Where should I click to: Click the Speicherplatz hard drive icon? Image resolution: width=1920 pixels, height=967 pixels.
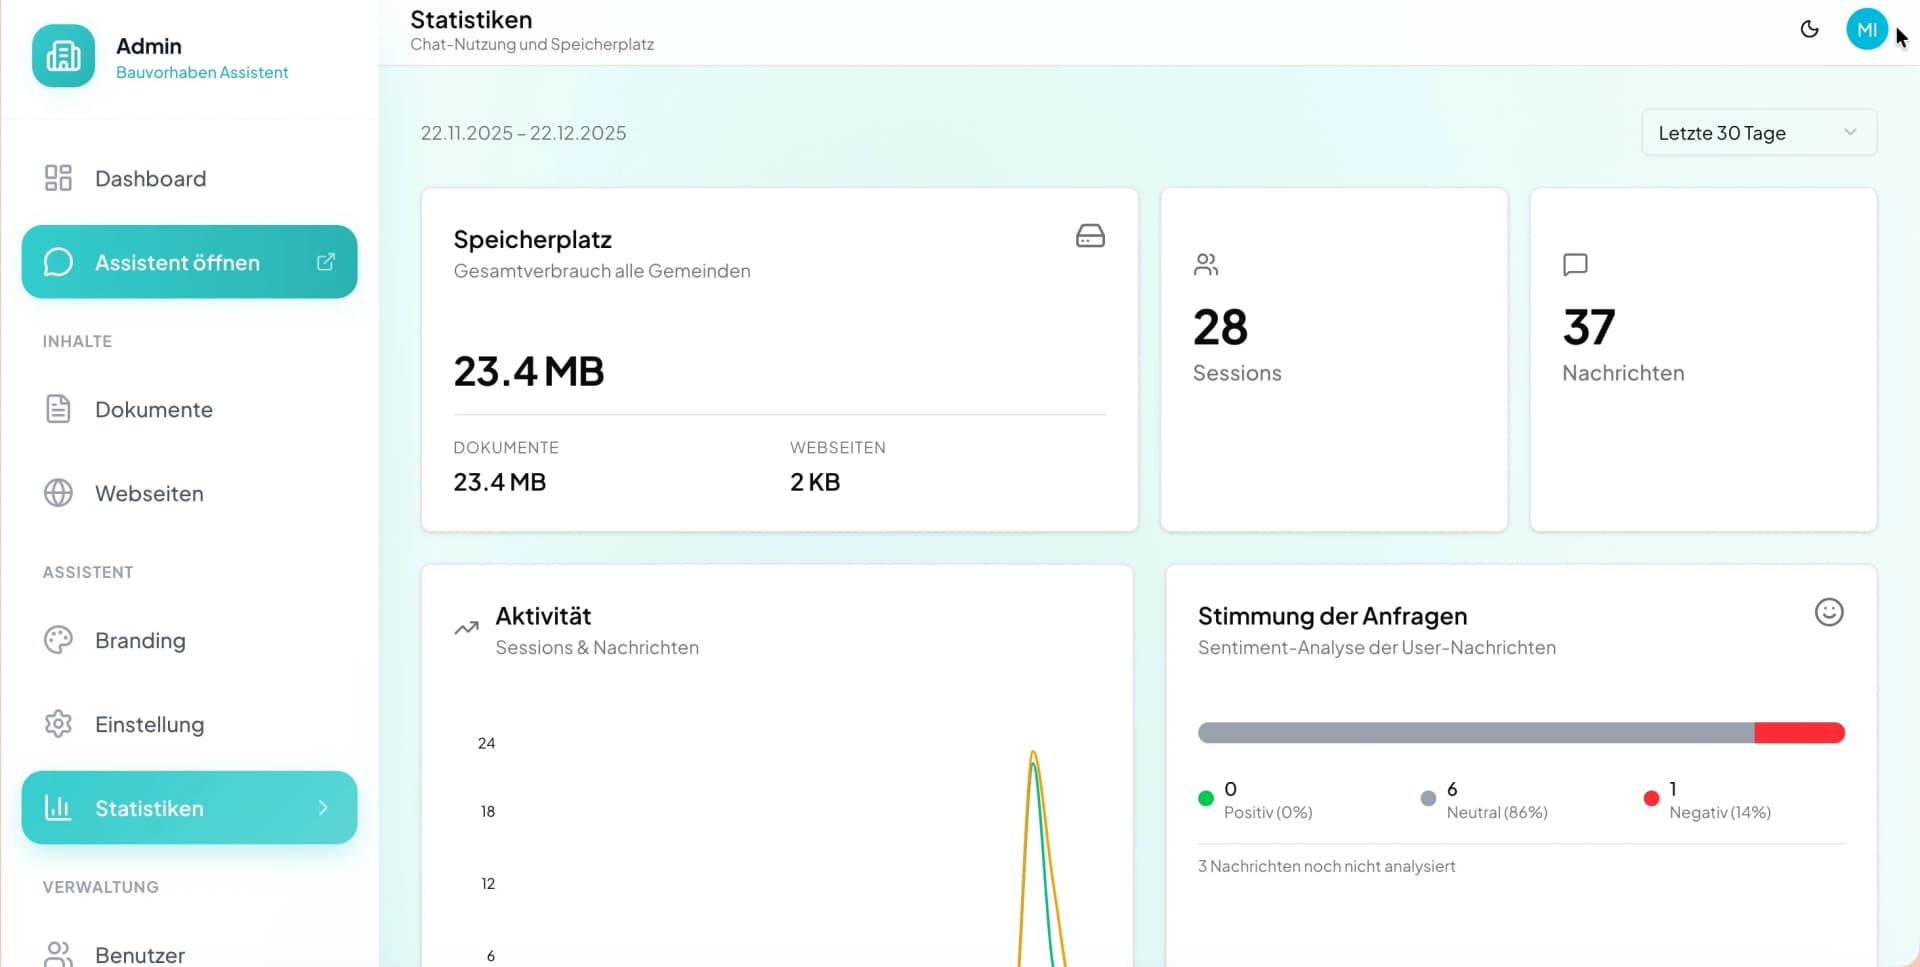1090,236
